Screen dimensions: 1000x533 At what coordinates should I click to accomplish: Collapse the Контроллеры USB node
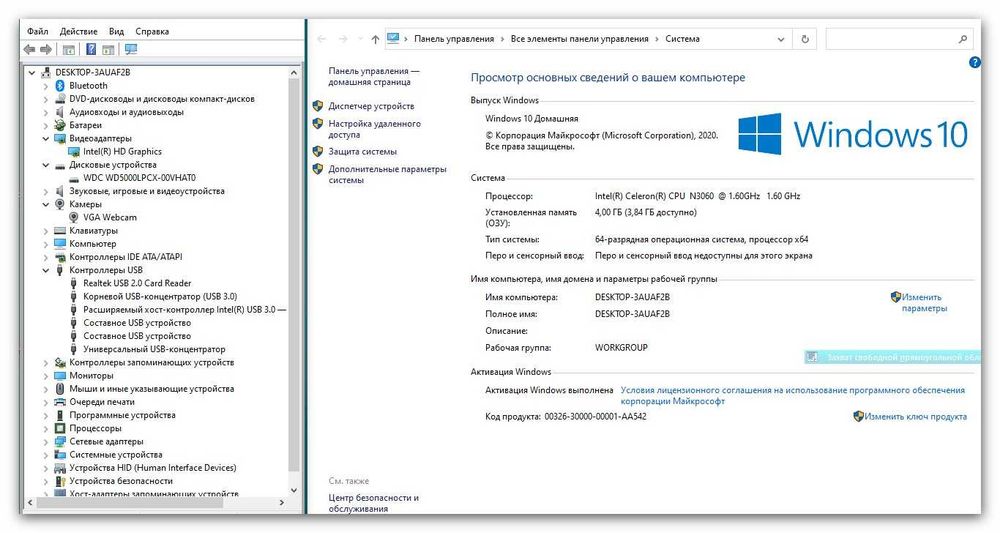(x=45, y=270)
